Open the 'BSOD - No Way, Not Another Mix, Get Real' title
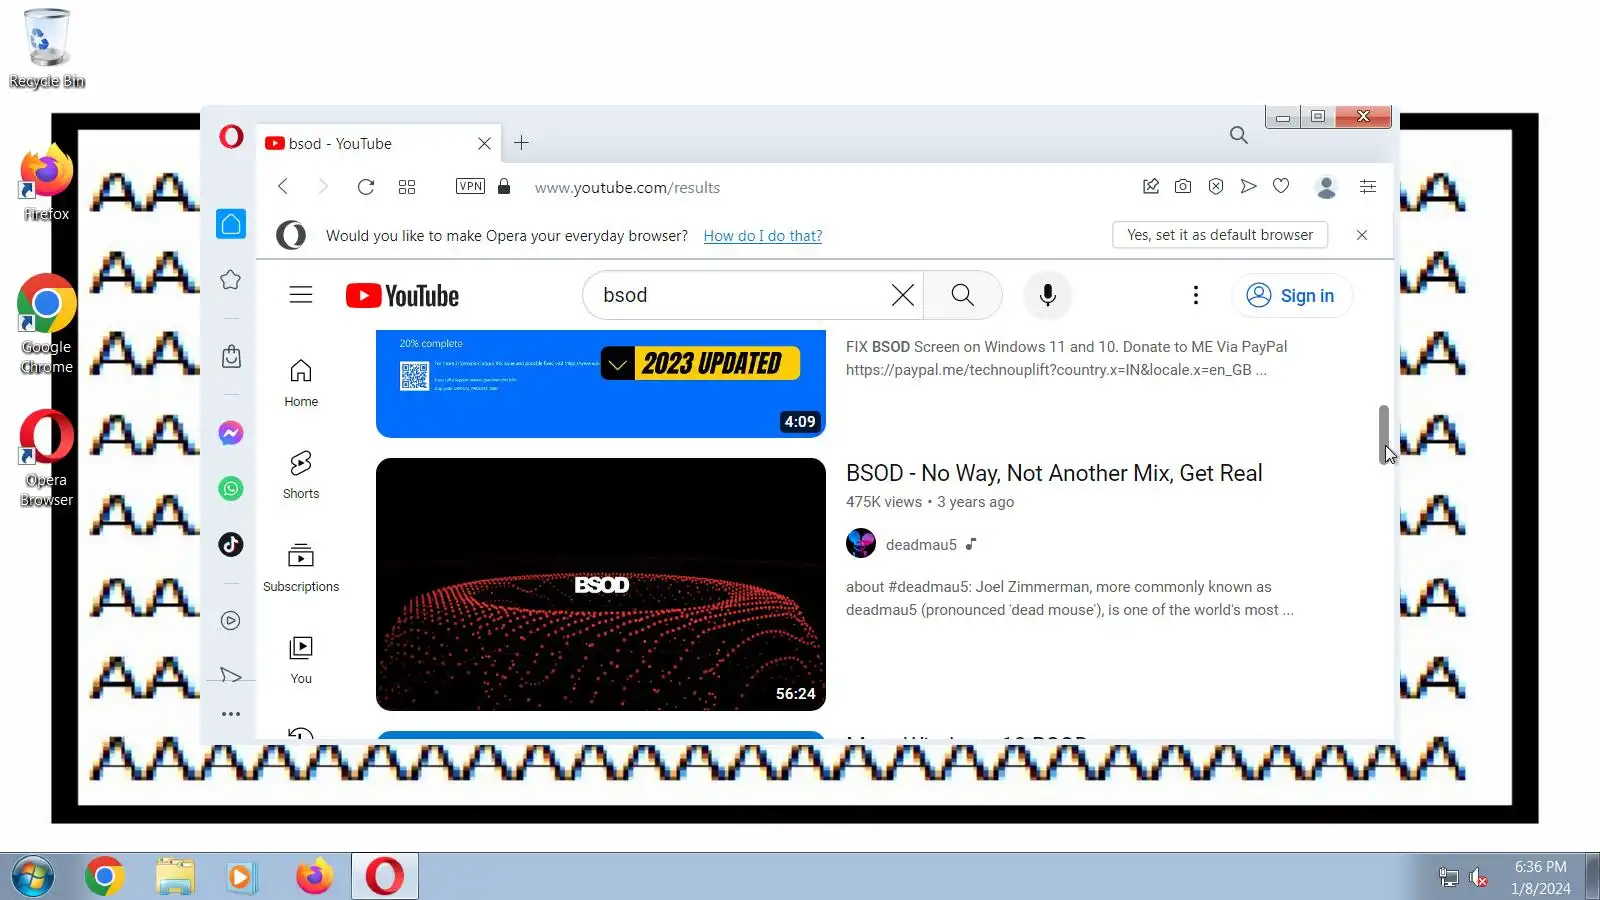 click(1054, 473)
